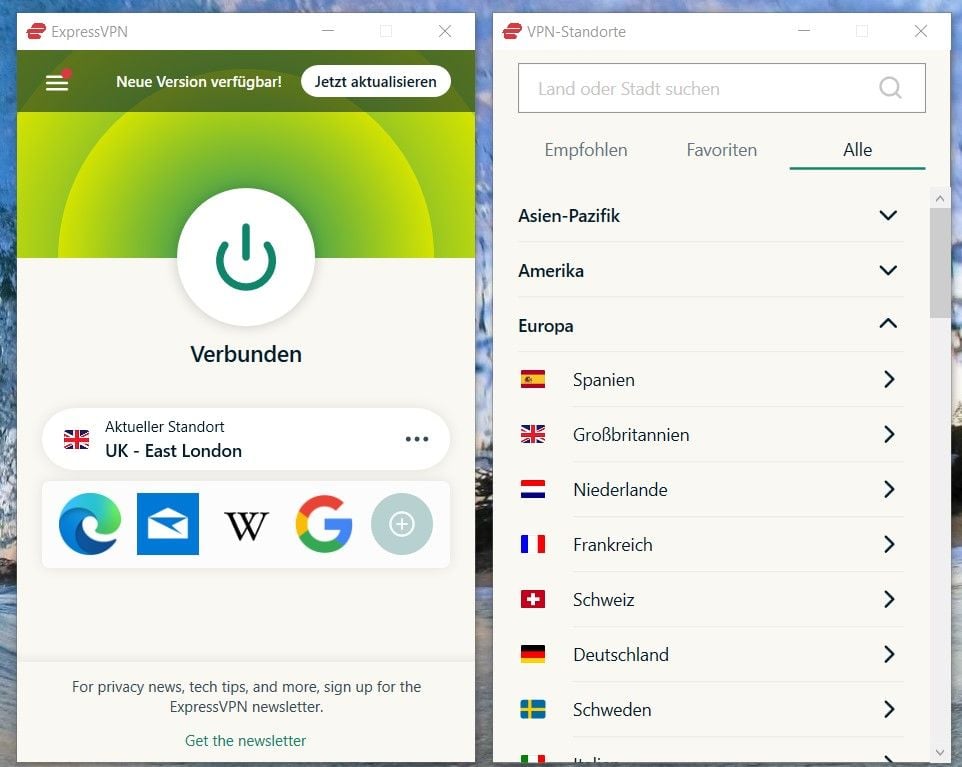The height and width of the screenshot is (767, 962).
Task: Follow the Get the newsletter link
Action: click(x=245, y=741)
